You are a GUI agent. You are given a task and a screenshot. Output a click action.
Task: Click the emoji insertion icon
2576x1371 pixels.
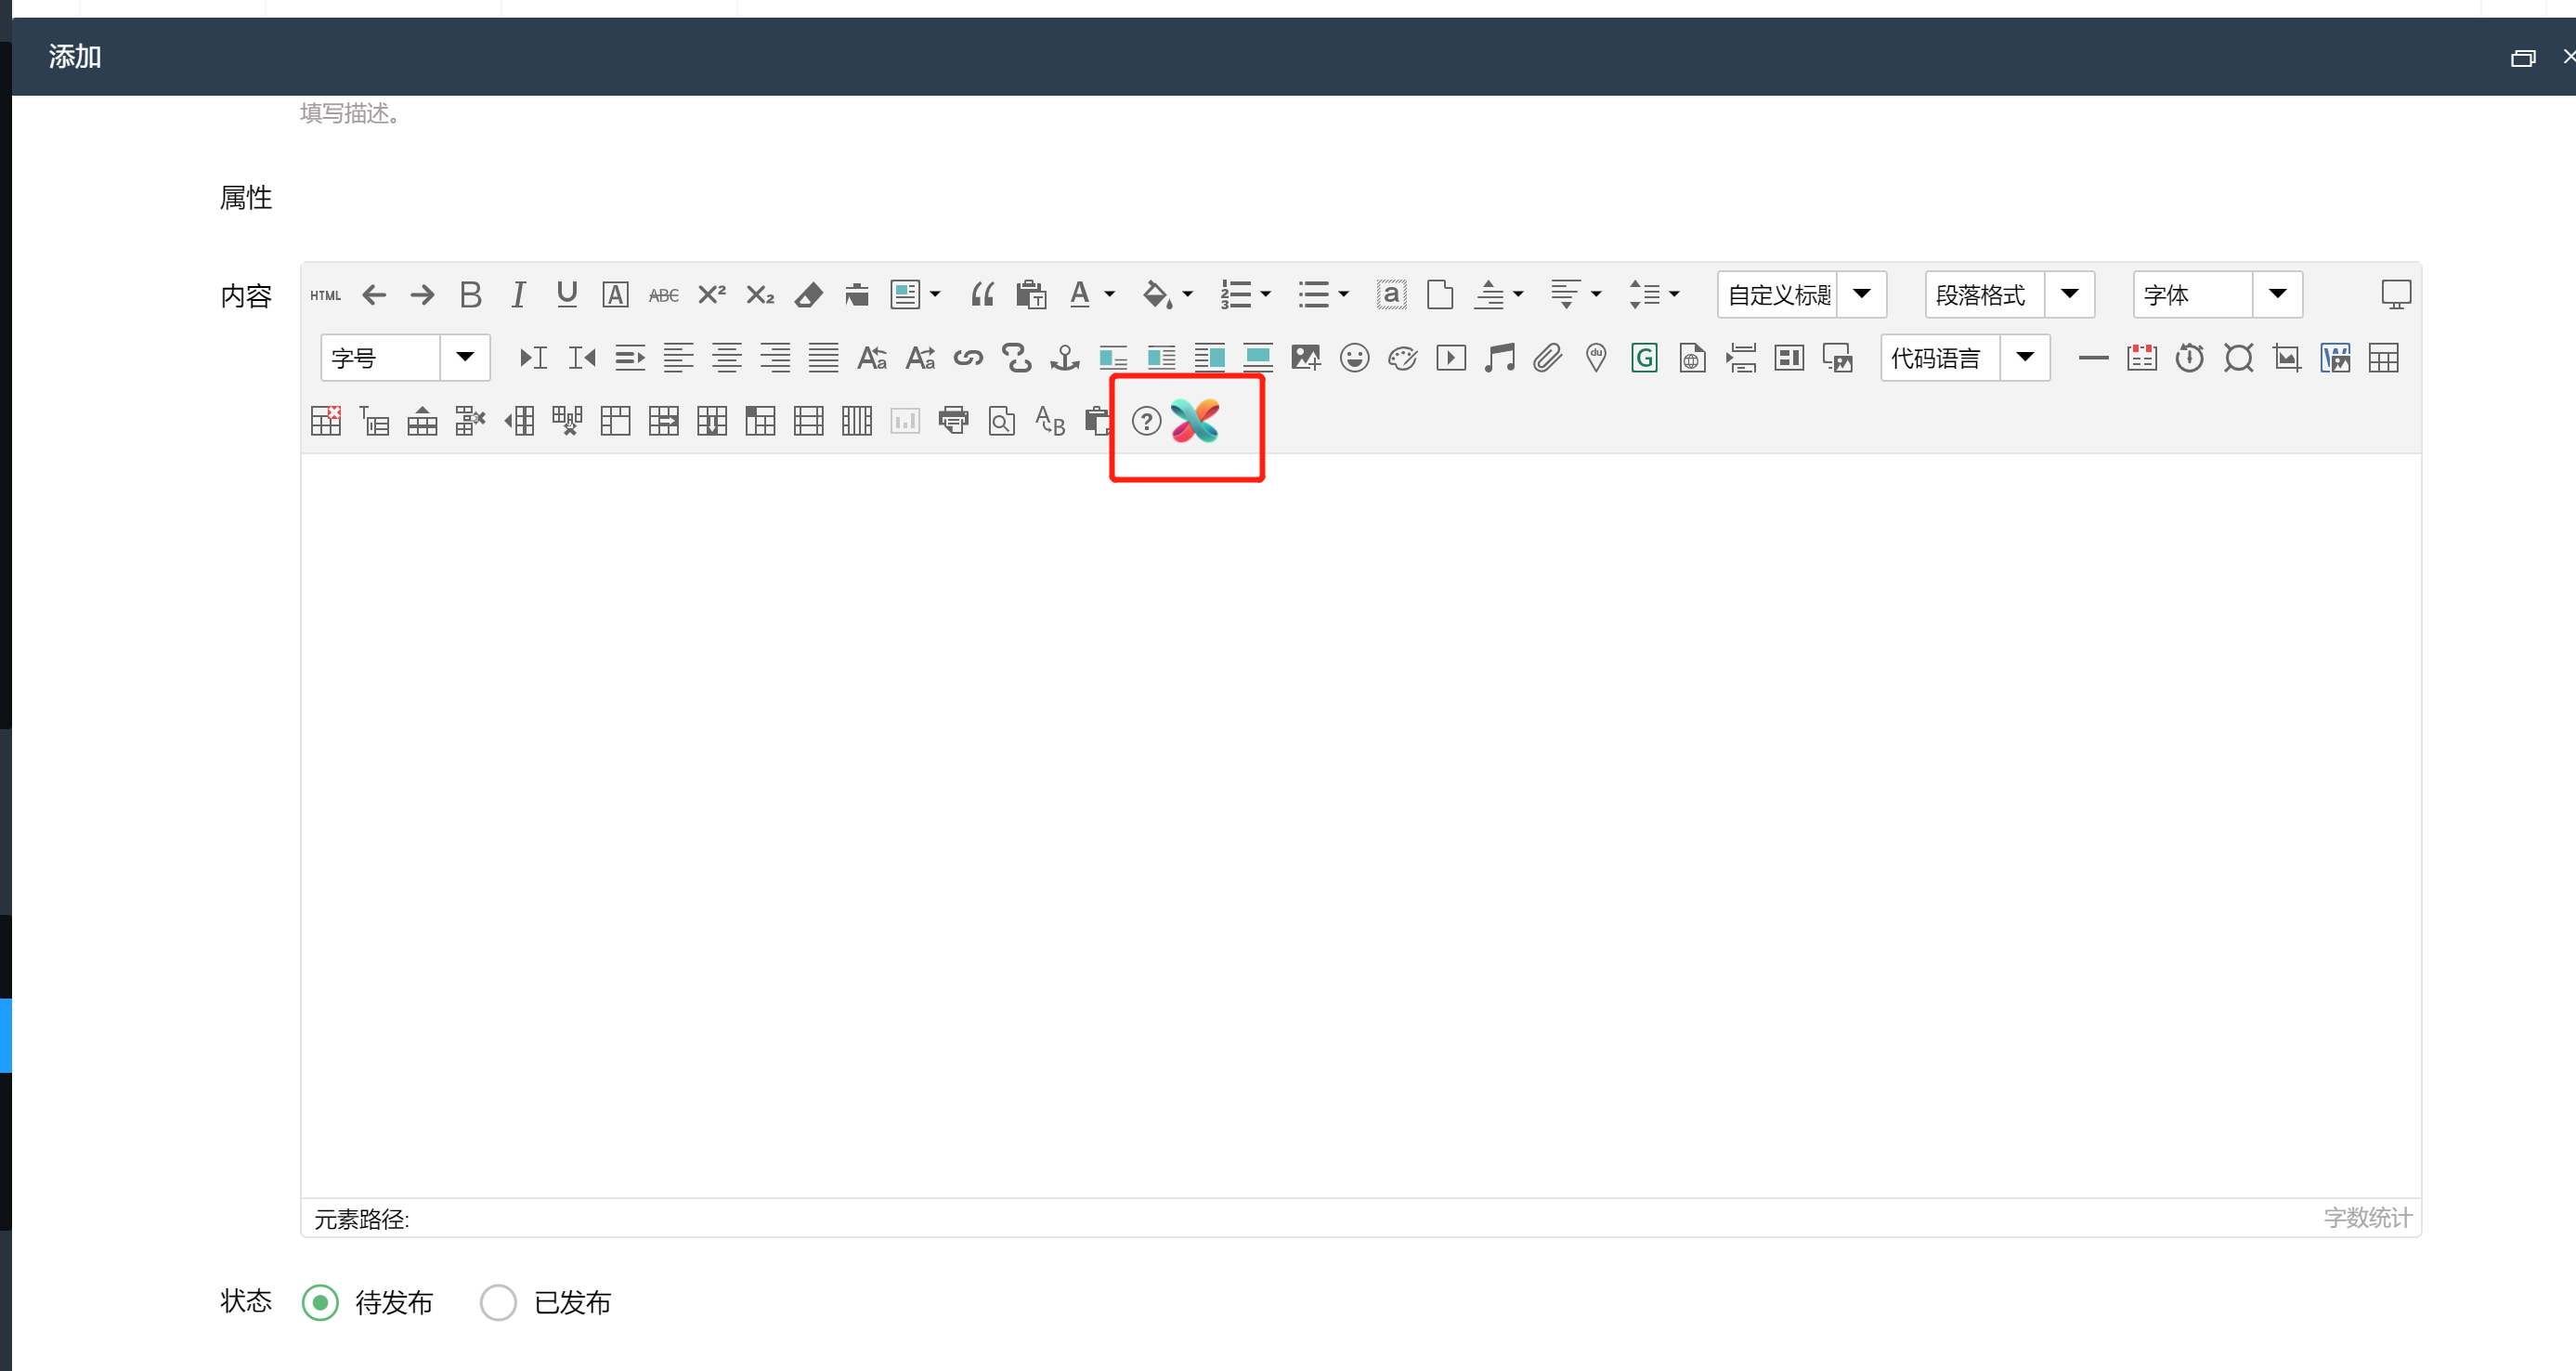tap(1353, 358)
